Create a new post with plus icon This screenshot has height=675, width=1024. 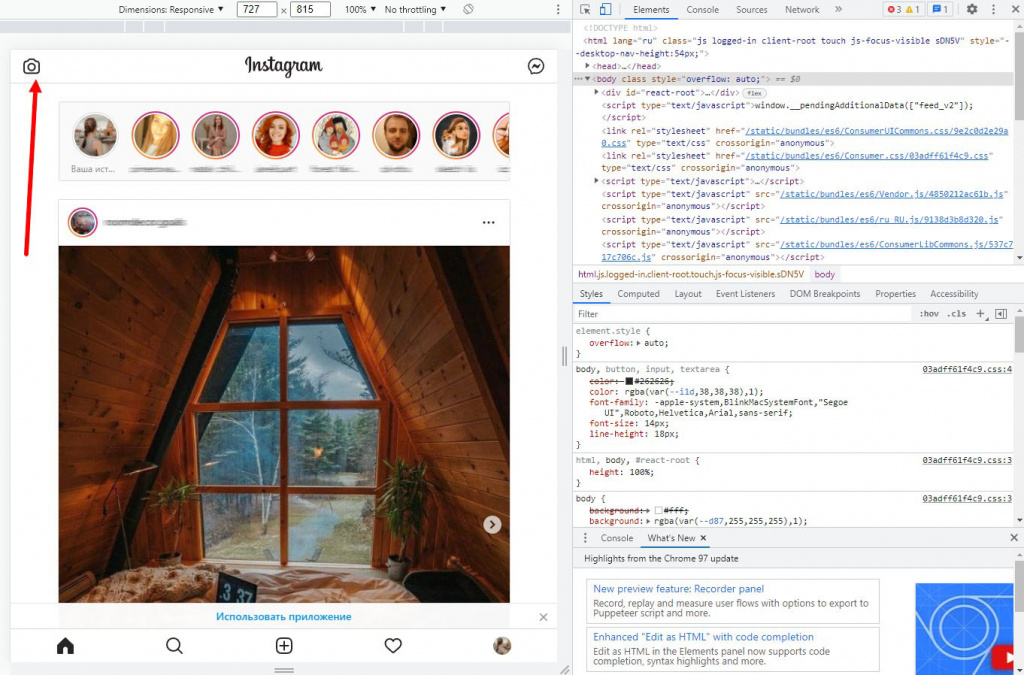pyautogui.click(x=284, y=646)
